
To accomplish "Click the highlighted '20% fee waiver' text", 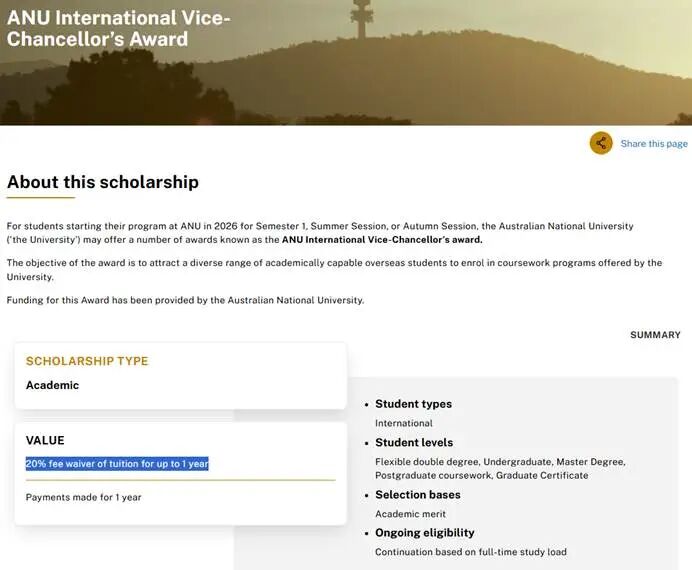I will [117, 464].
